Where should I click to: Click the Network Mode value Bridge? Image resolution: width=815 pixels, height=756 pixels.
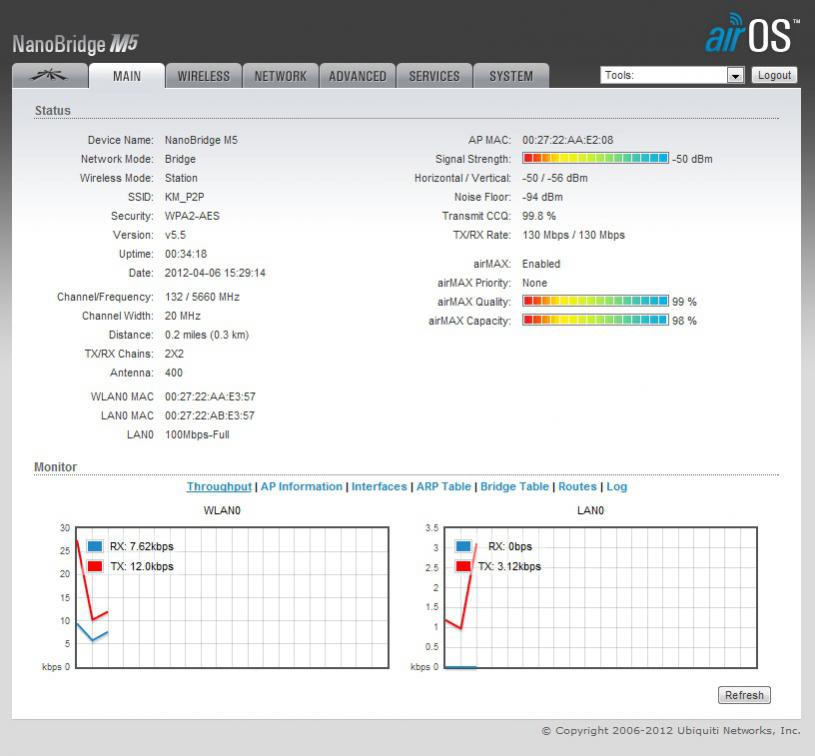[180, 159]
